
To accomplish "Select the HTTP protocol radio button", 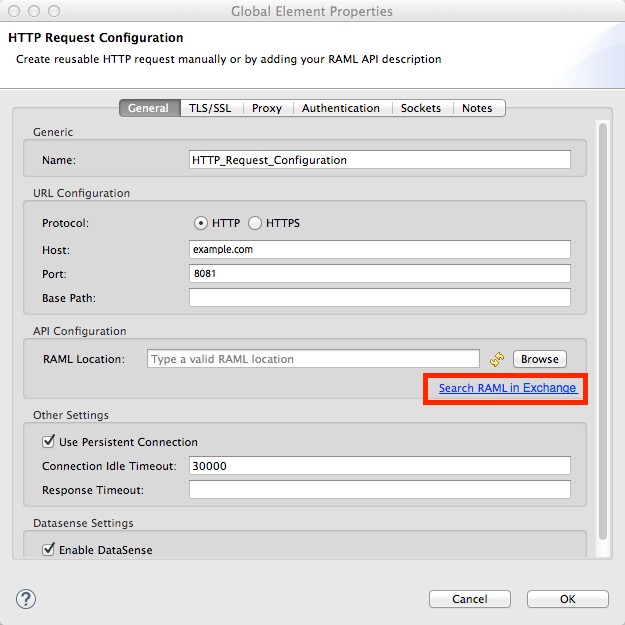I will point(201,223).
